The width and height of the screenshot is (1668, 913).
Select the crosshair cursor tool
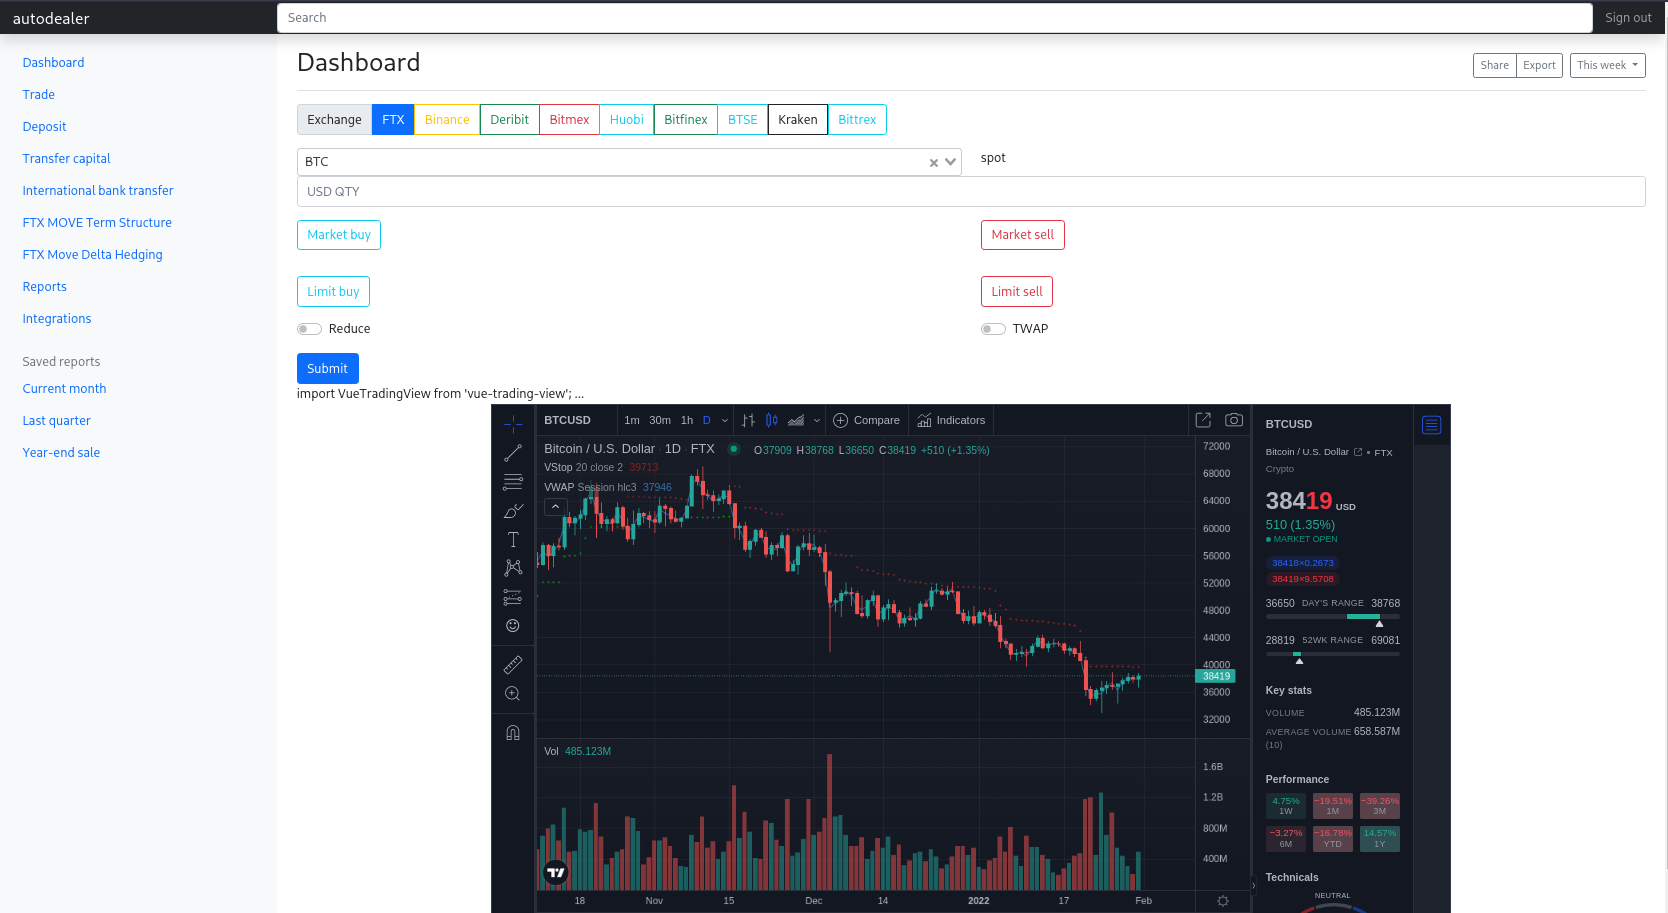[513, 424]
